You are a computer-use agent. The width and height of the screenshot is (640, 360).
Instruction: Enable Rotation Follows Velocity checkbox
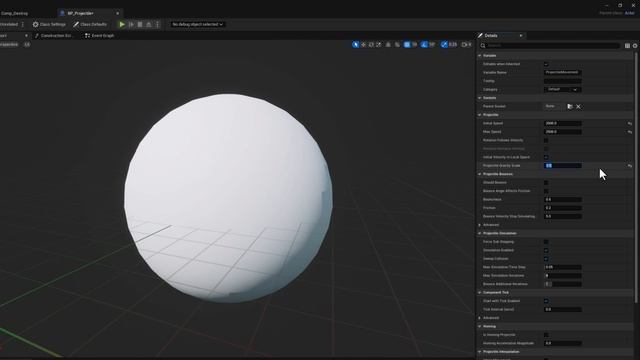click(546, 140)
